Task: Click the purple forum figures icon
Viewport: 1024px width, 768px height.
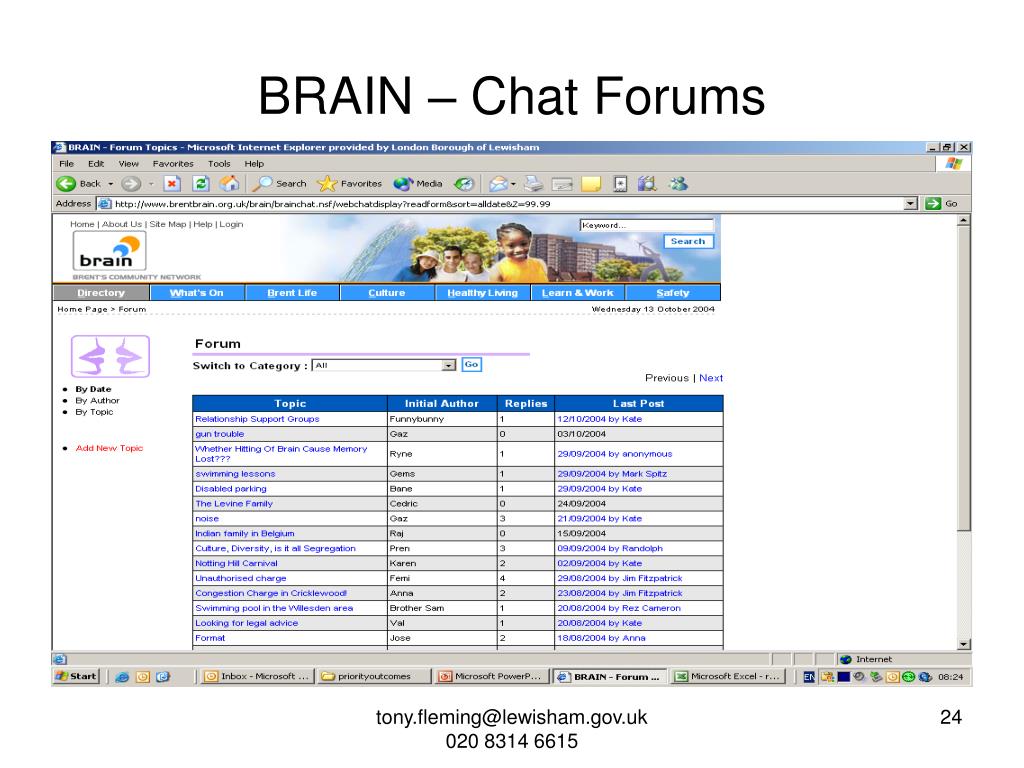Action: [x=110, y=356]
